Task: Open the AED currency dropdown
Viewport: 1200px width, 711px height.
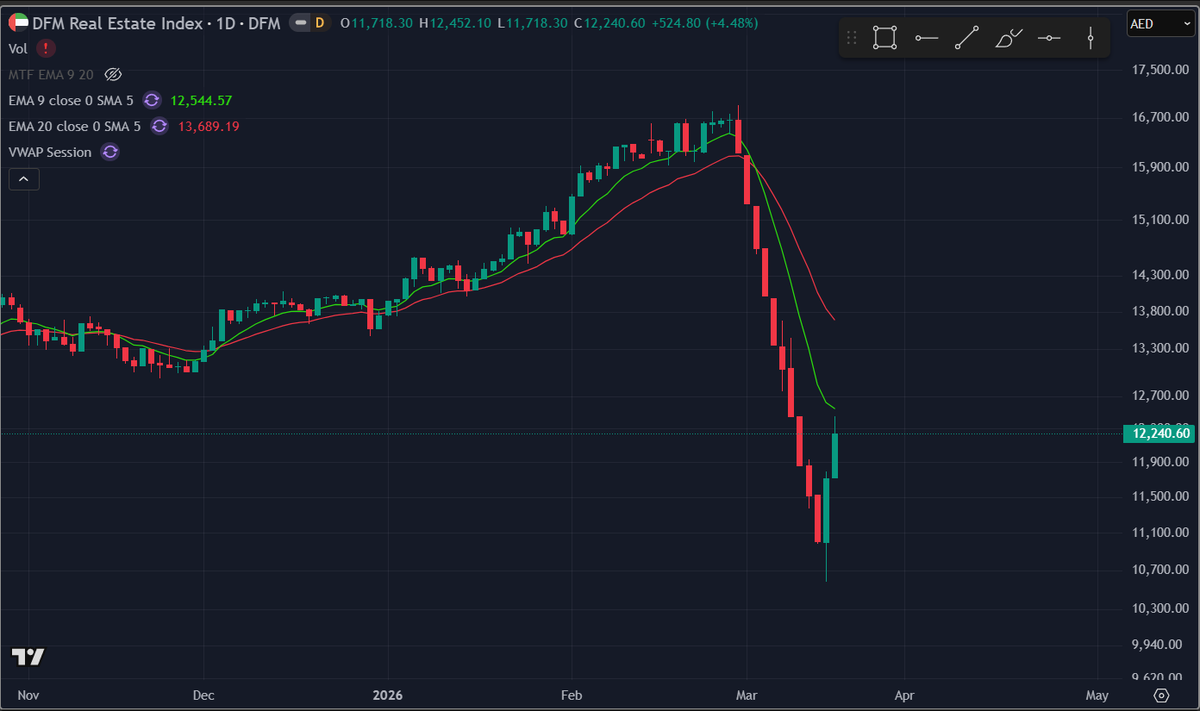Action: point(1159,22)
